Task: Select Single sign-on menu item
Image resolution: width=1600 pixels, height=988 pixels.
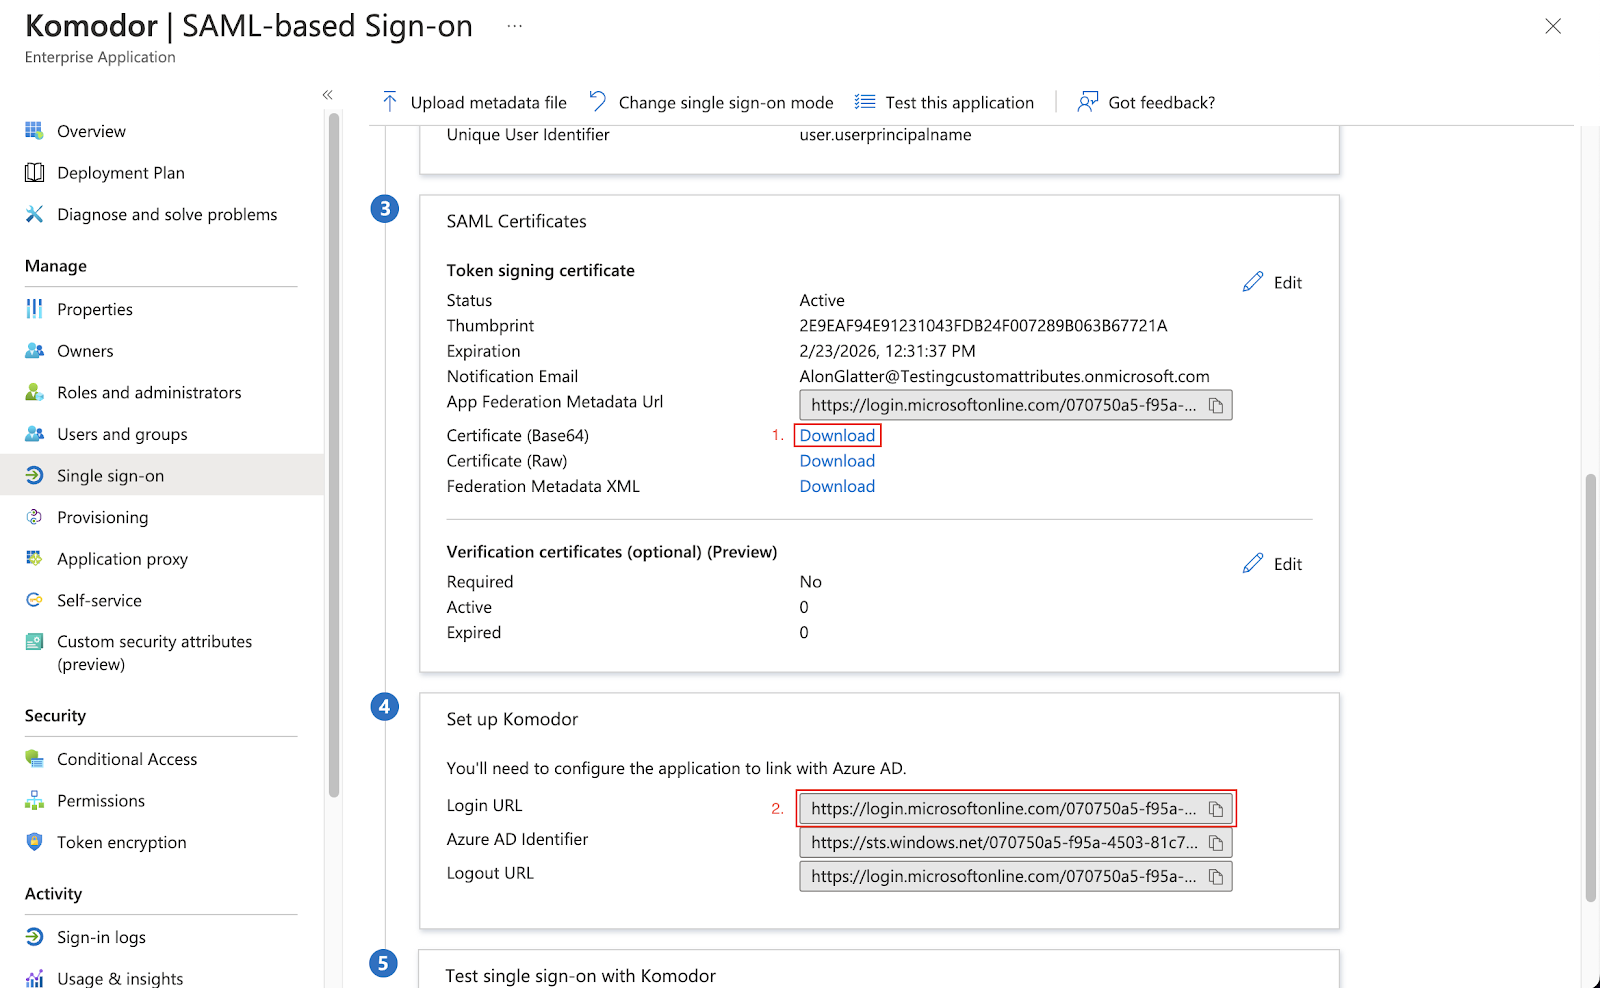Action: 162,475
